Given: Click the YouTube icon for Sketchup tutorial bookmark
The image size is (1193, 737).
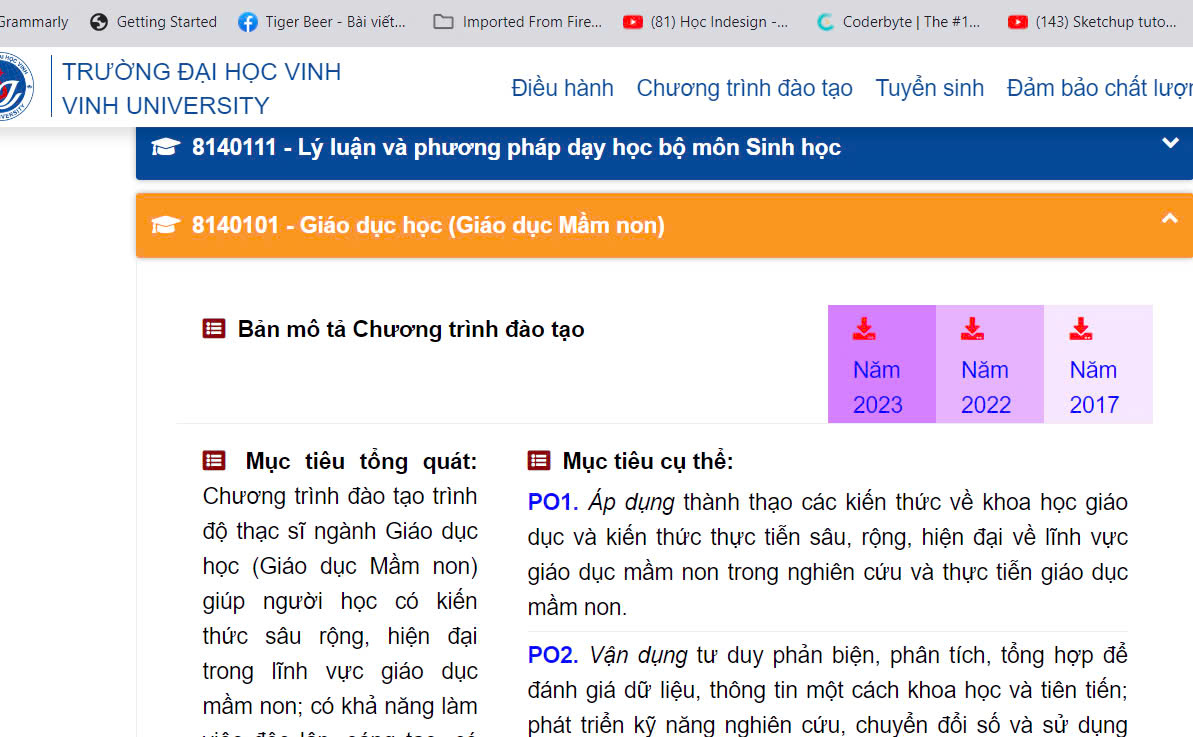Looking at the screenshot, I should click(1017, 22).
